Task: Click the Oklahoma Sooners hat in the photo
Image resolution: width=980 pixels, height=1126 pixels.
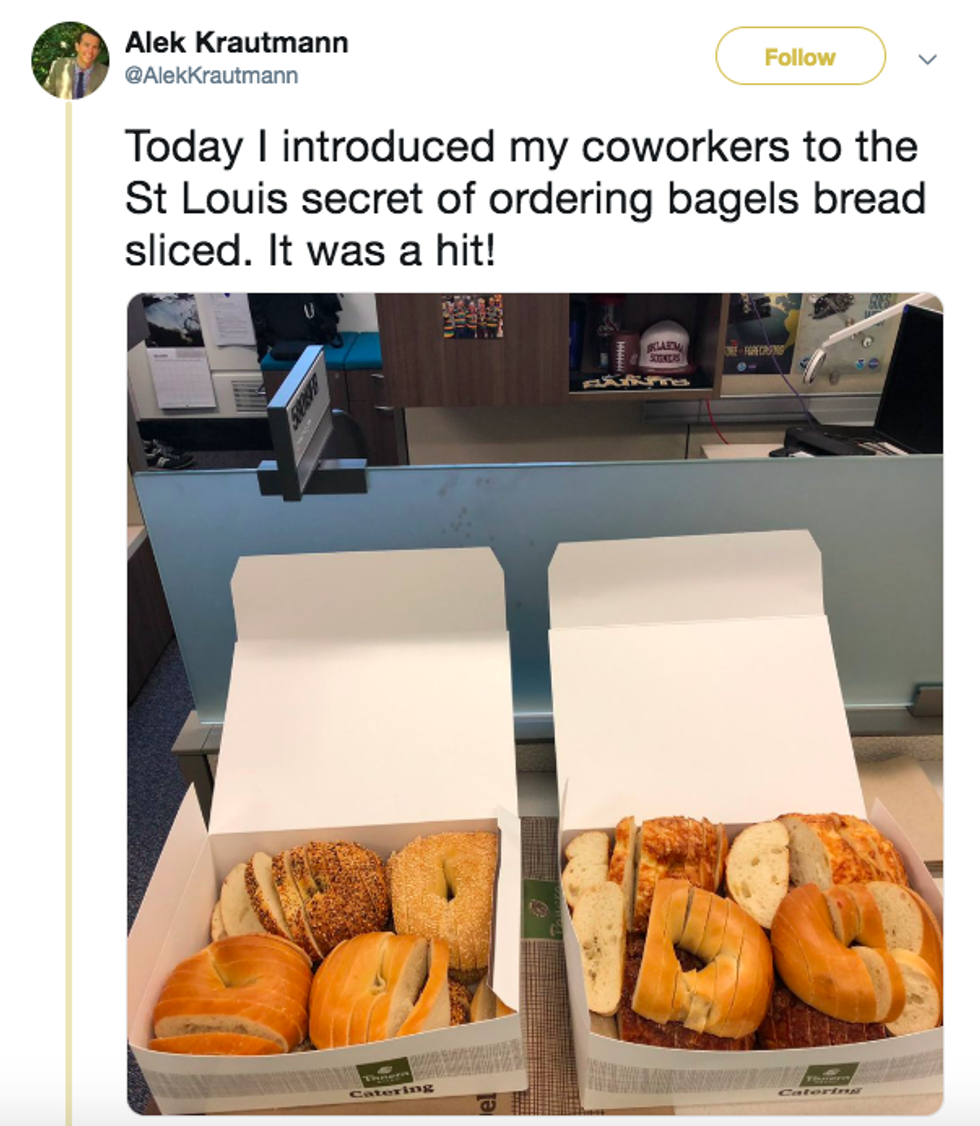Action: click(x=665, y=347)
